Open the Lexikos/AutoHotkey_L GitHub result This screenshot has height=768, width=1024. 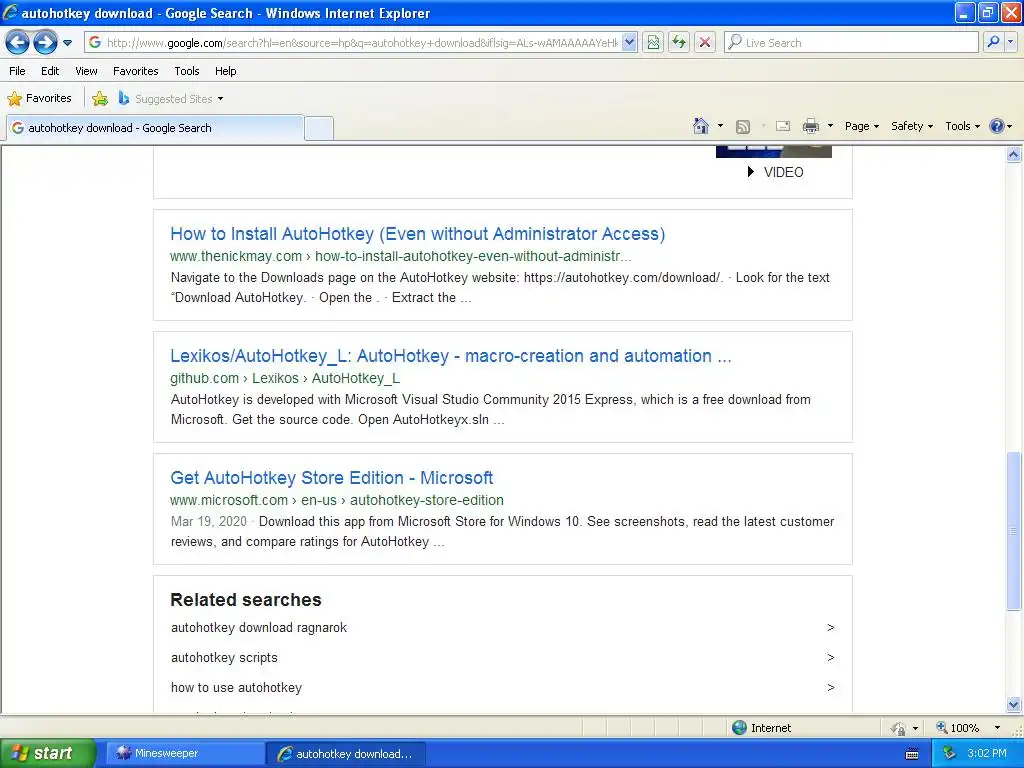coord(451,356)
